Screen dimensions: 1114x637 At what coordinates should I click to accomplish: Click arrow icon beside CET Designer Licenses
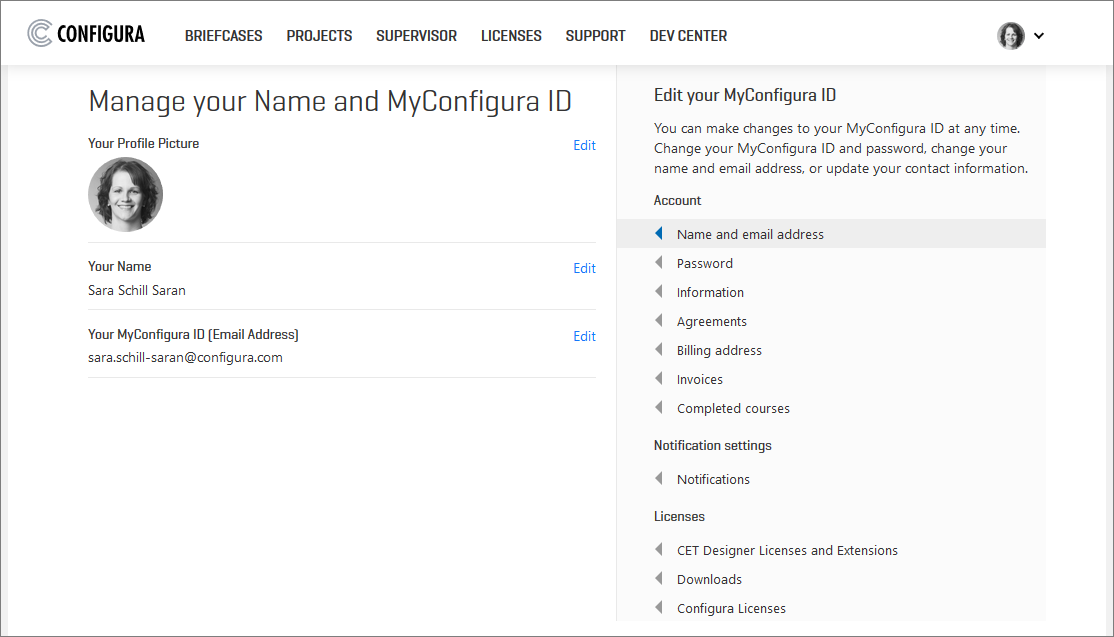[659, 549]
